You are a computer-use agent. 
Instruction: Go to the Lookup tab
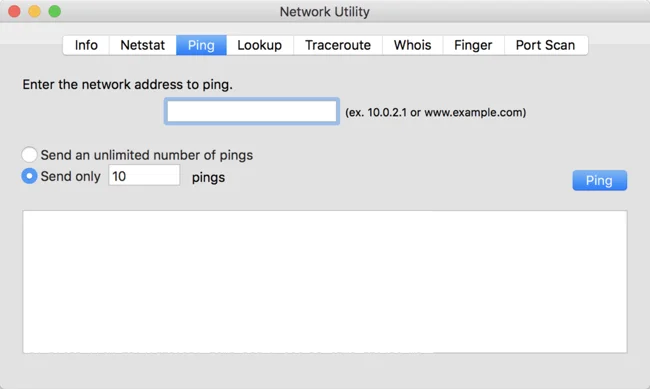[x=260, y=45]
